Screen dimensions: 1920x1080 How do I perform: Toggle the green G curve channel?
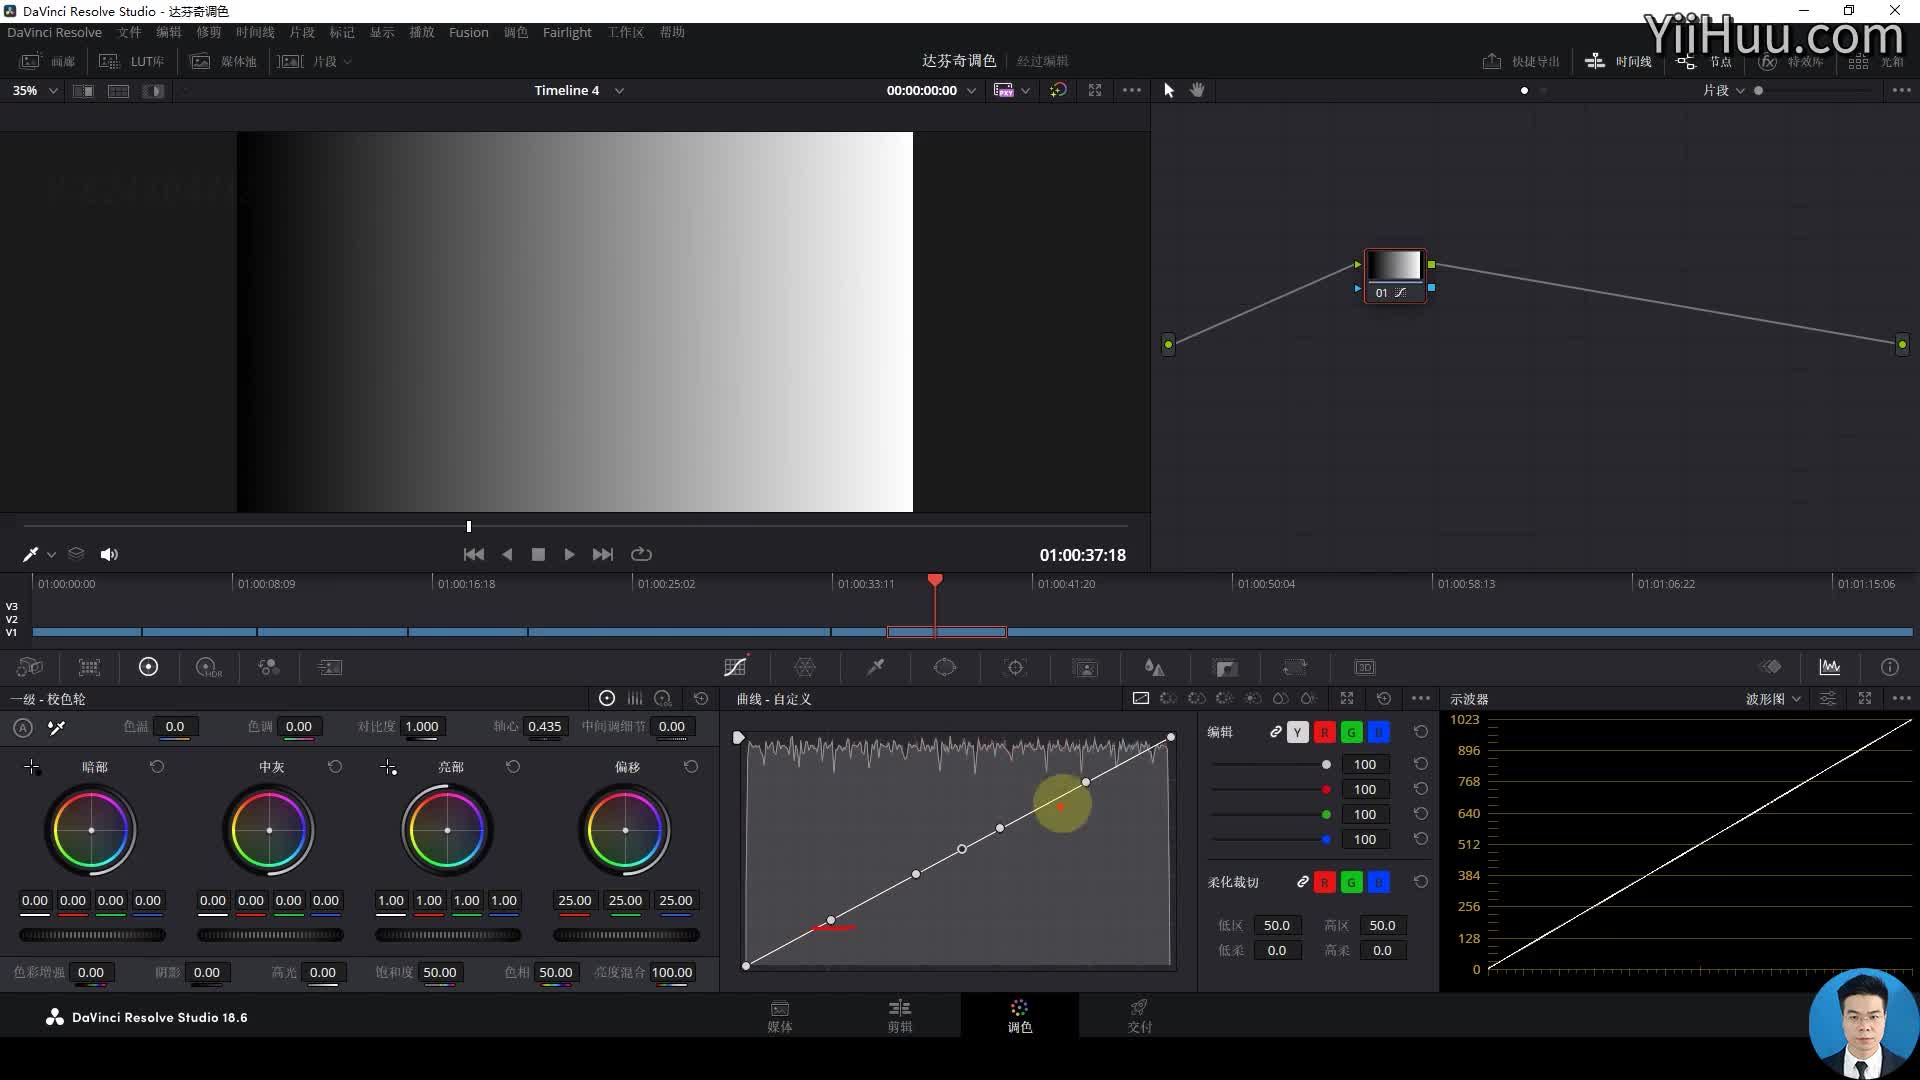[1351, 733]
